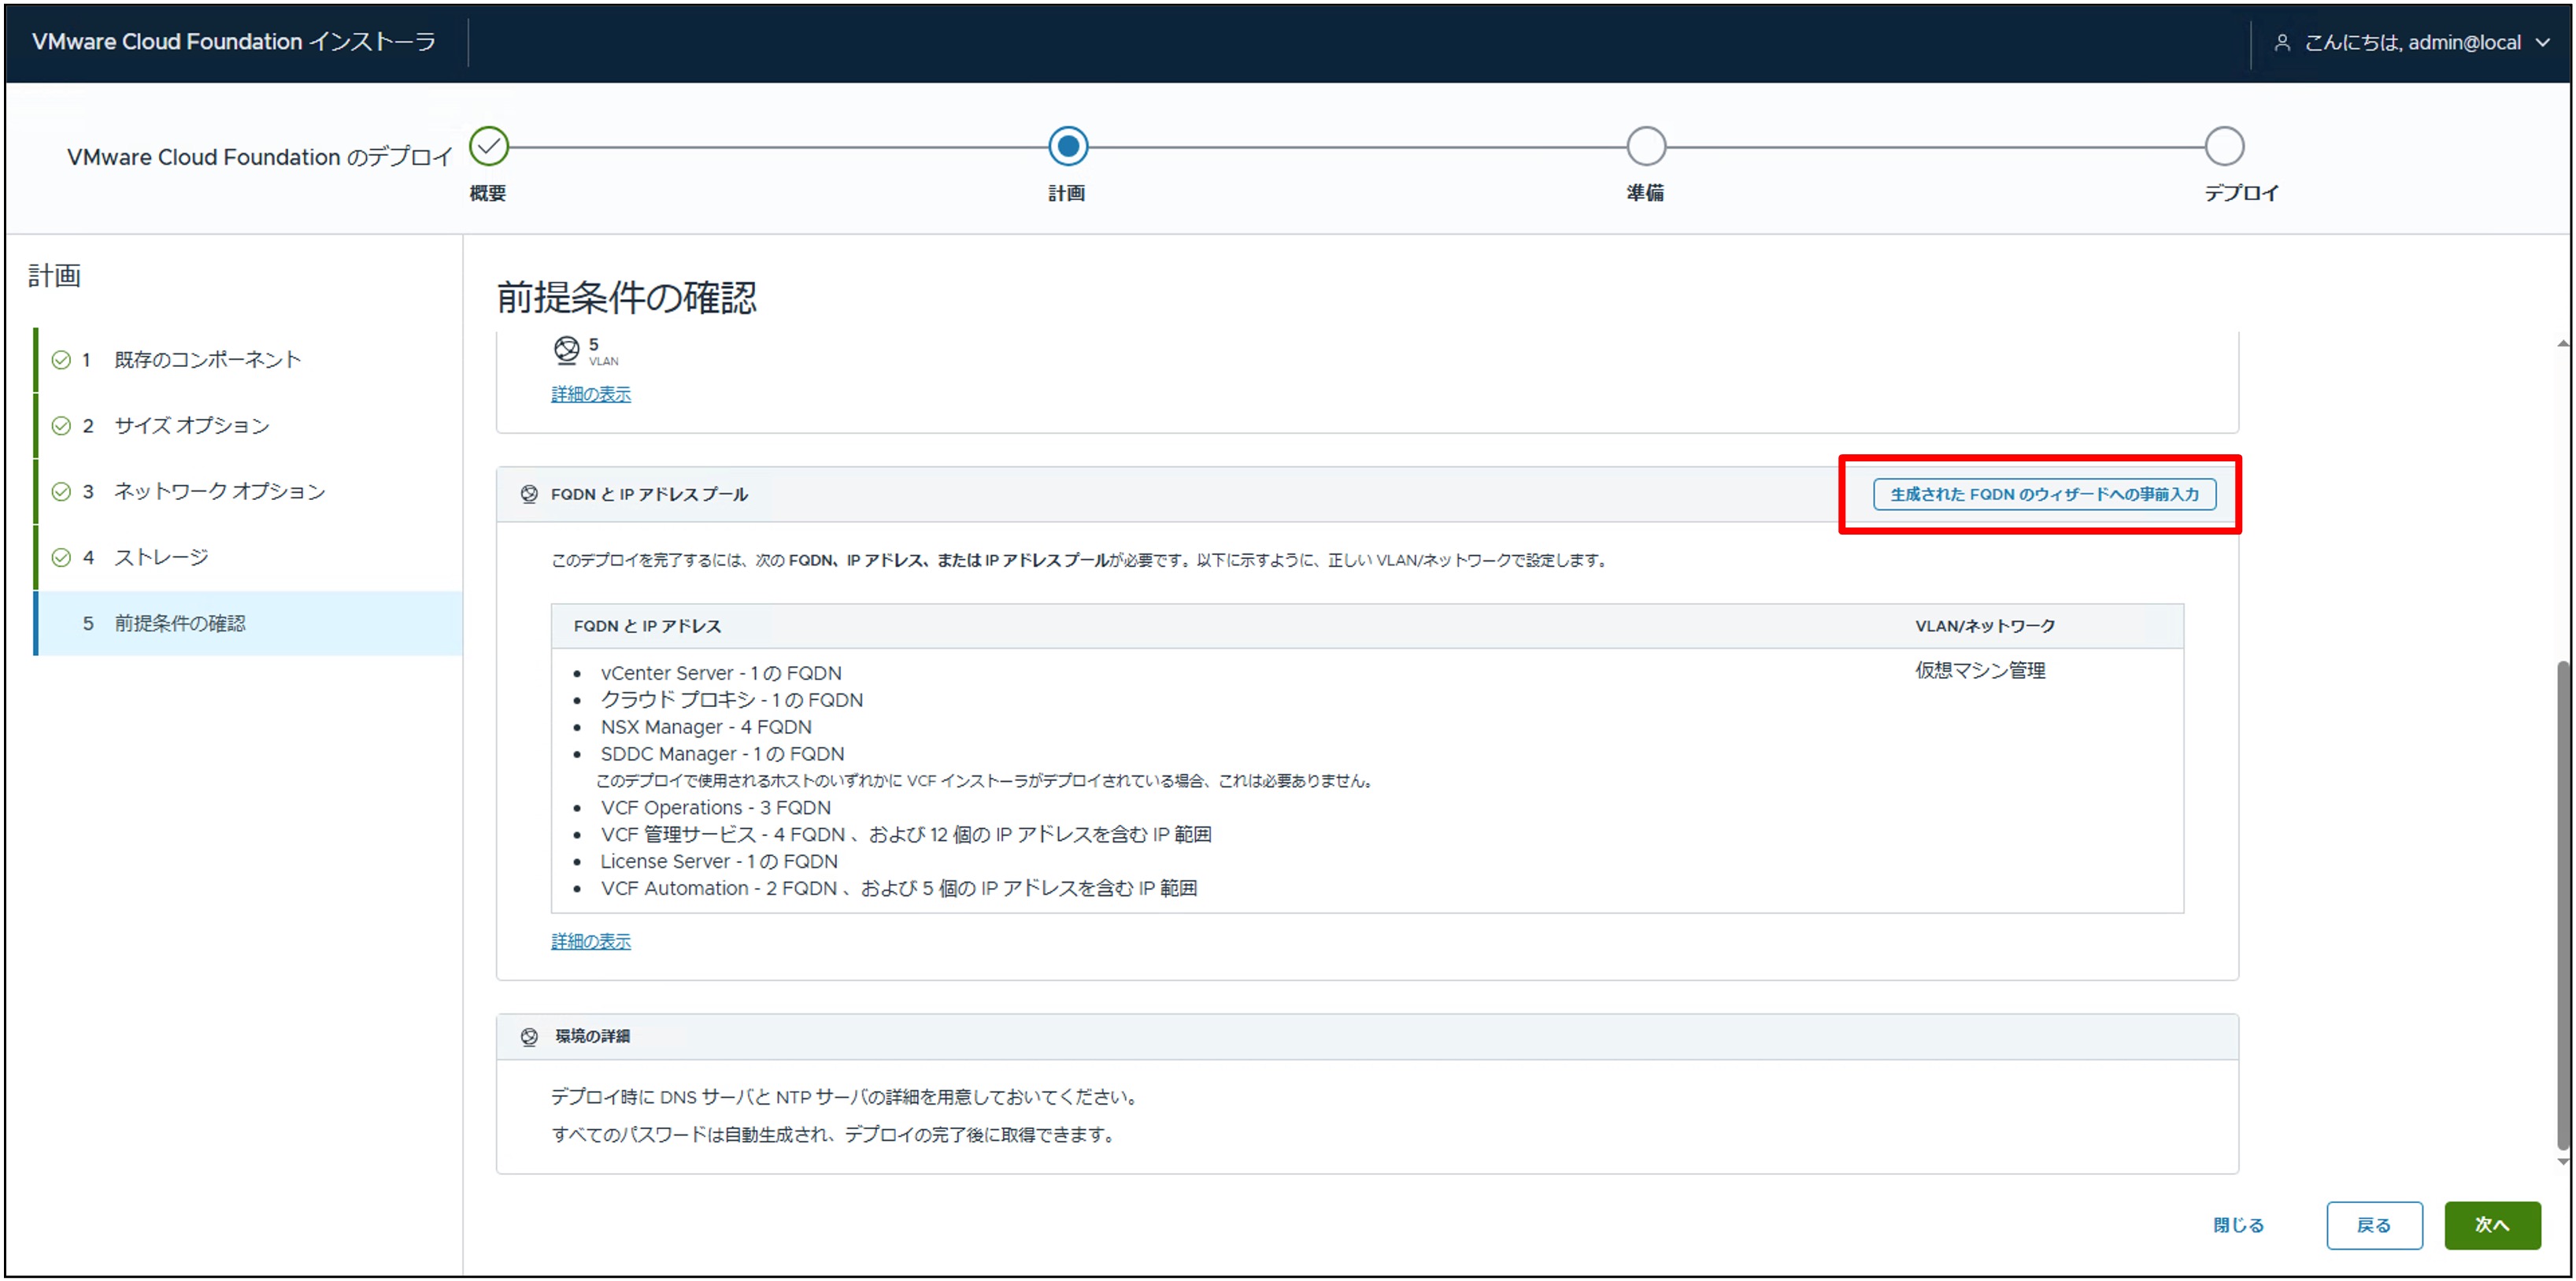Screen dimensions: 2576x1281
Task: Select the 計画 active step circle
Action: [x=1067, y=146]
